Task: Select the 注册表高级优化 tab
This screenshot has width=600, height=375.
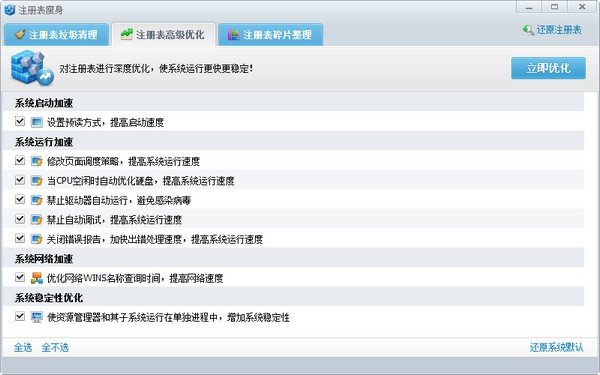Action: click(163, 34)
